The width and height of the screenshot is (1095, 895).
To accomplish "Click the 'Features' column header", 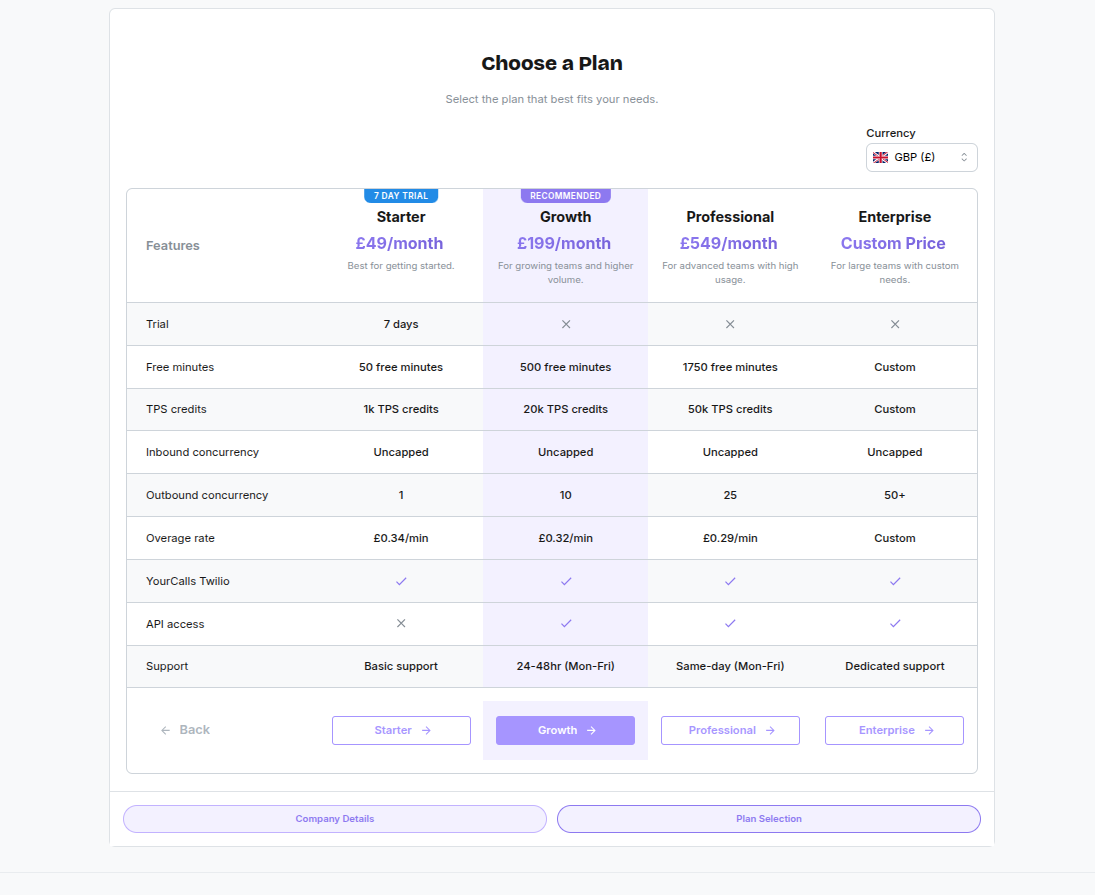I will point(172,246).
